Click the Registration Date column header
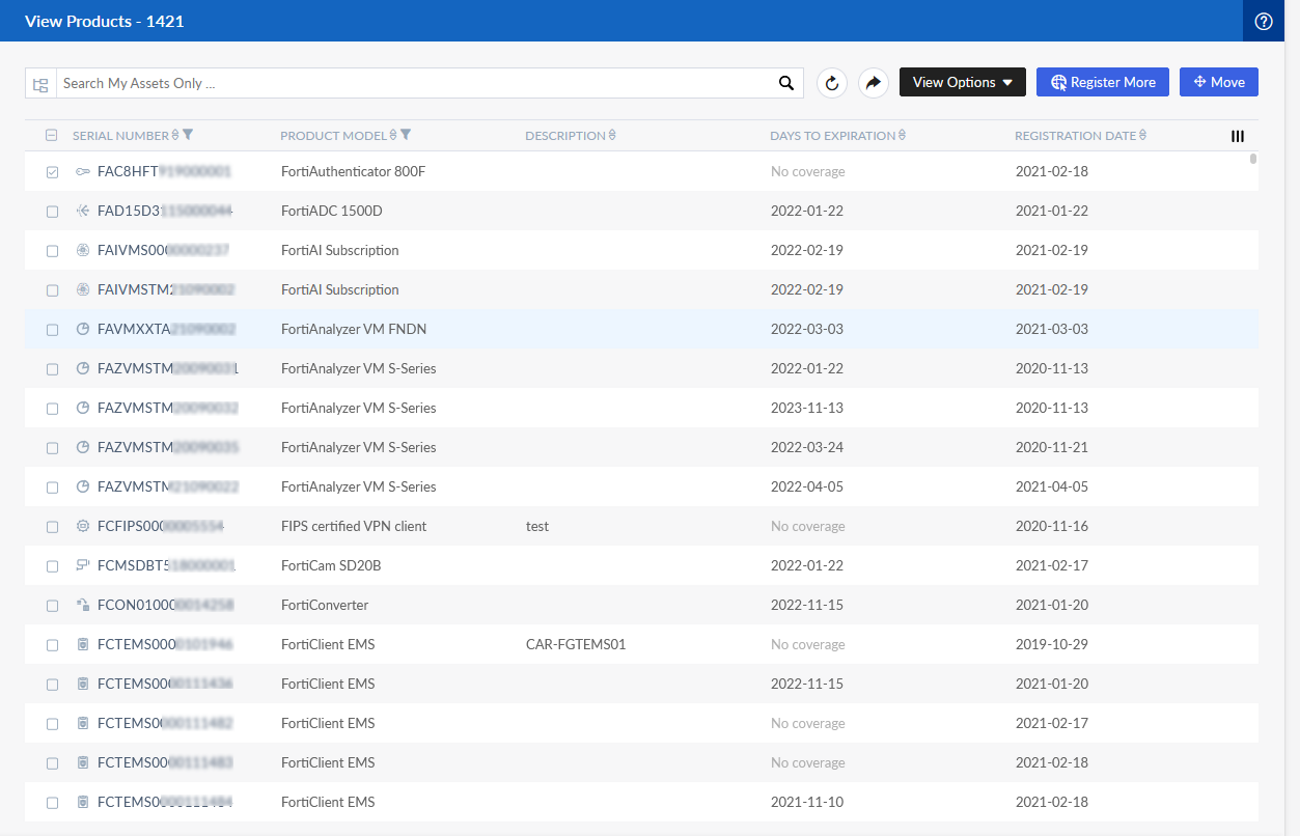This screenshot has width=1300, height=836. 1075,135
